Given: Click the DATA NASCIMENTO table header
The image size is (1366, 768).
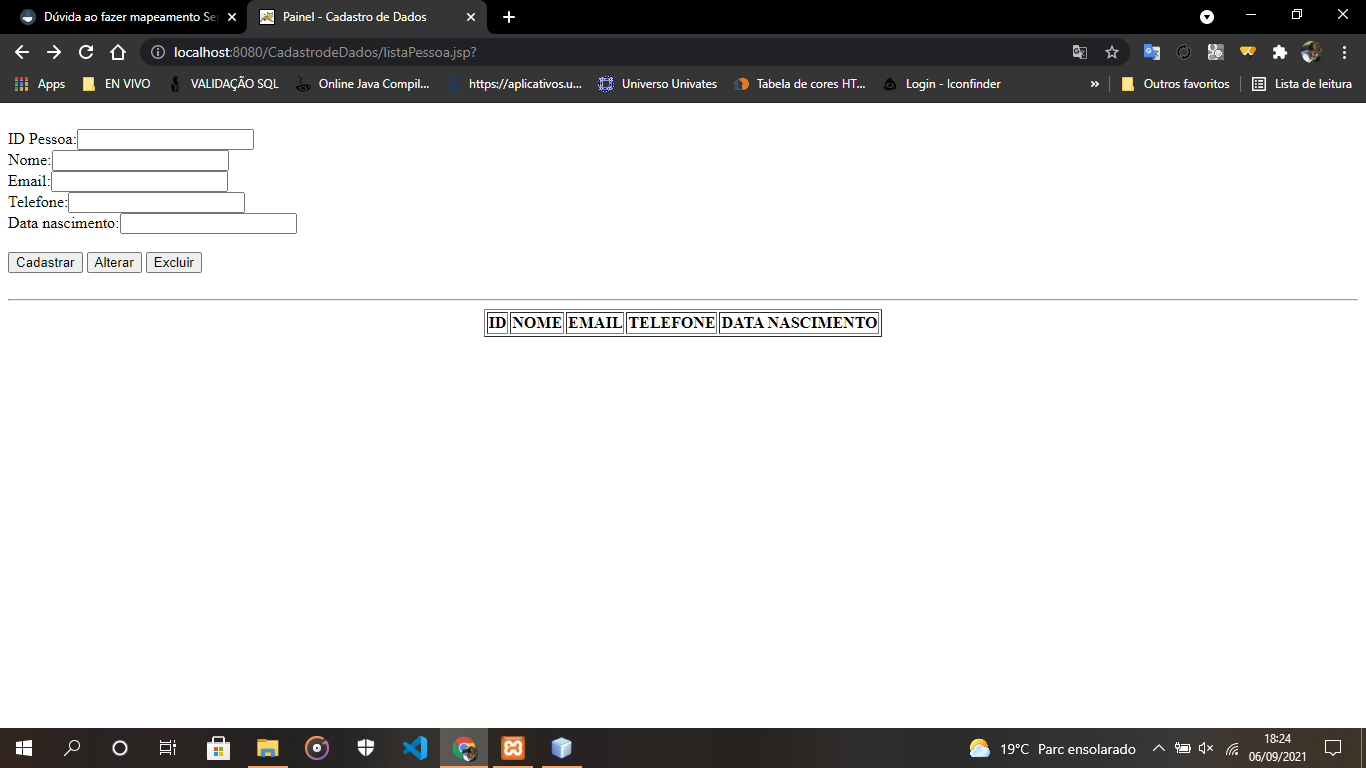Looking at the screenshot, I should (x=799, y=323).
